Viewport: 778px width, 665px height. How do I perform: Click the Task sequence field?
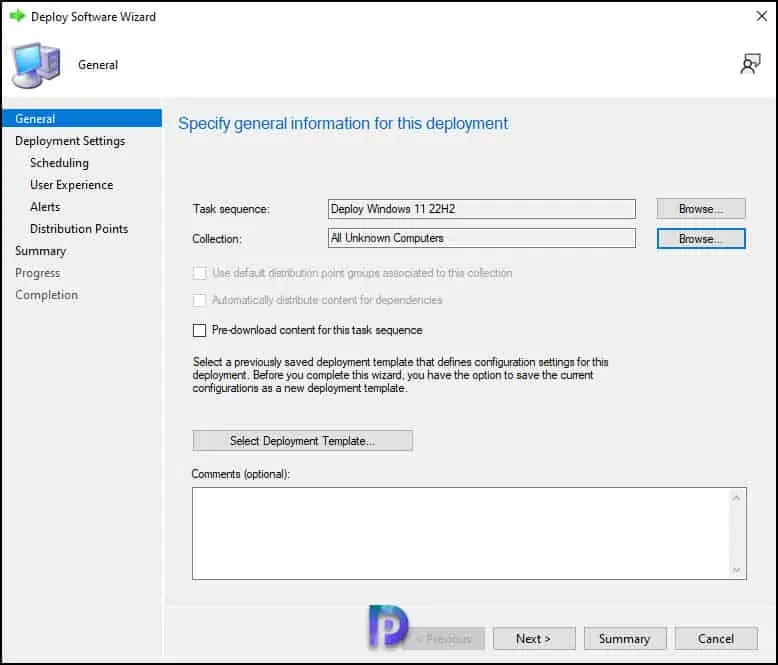coord(481,209)
